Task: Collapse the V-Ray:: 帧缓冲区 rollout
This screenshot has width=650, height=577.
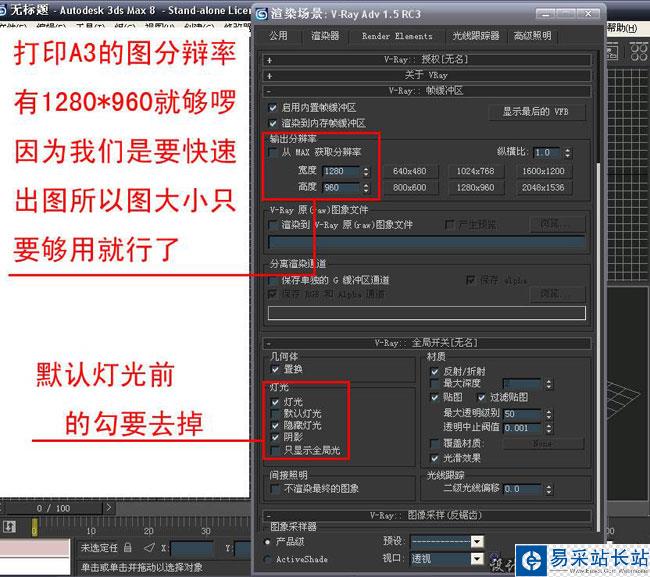Action: click(x=427, y=91)
